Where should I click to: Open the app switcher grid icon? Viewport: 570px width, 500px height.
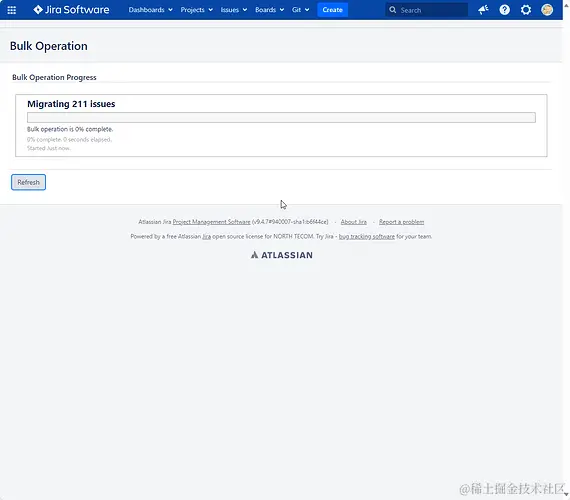(x=12, y=10)
